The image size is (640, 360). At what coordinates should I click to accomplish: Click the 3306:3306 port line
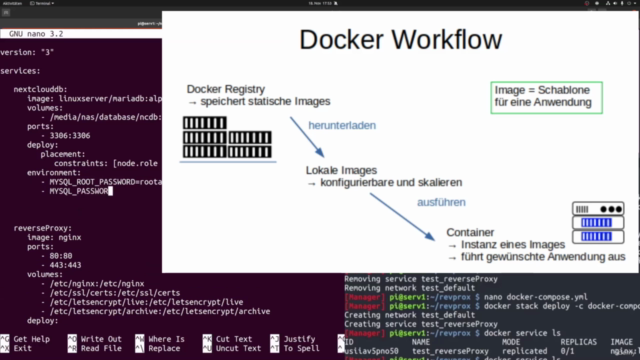point(65,136)
